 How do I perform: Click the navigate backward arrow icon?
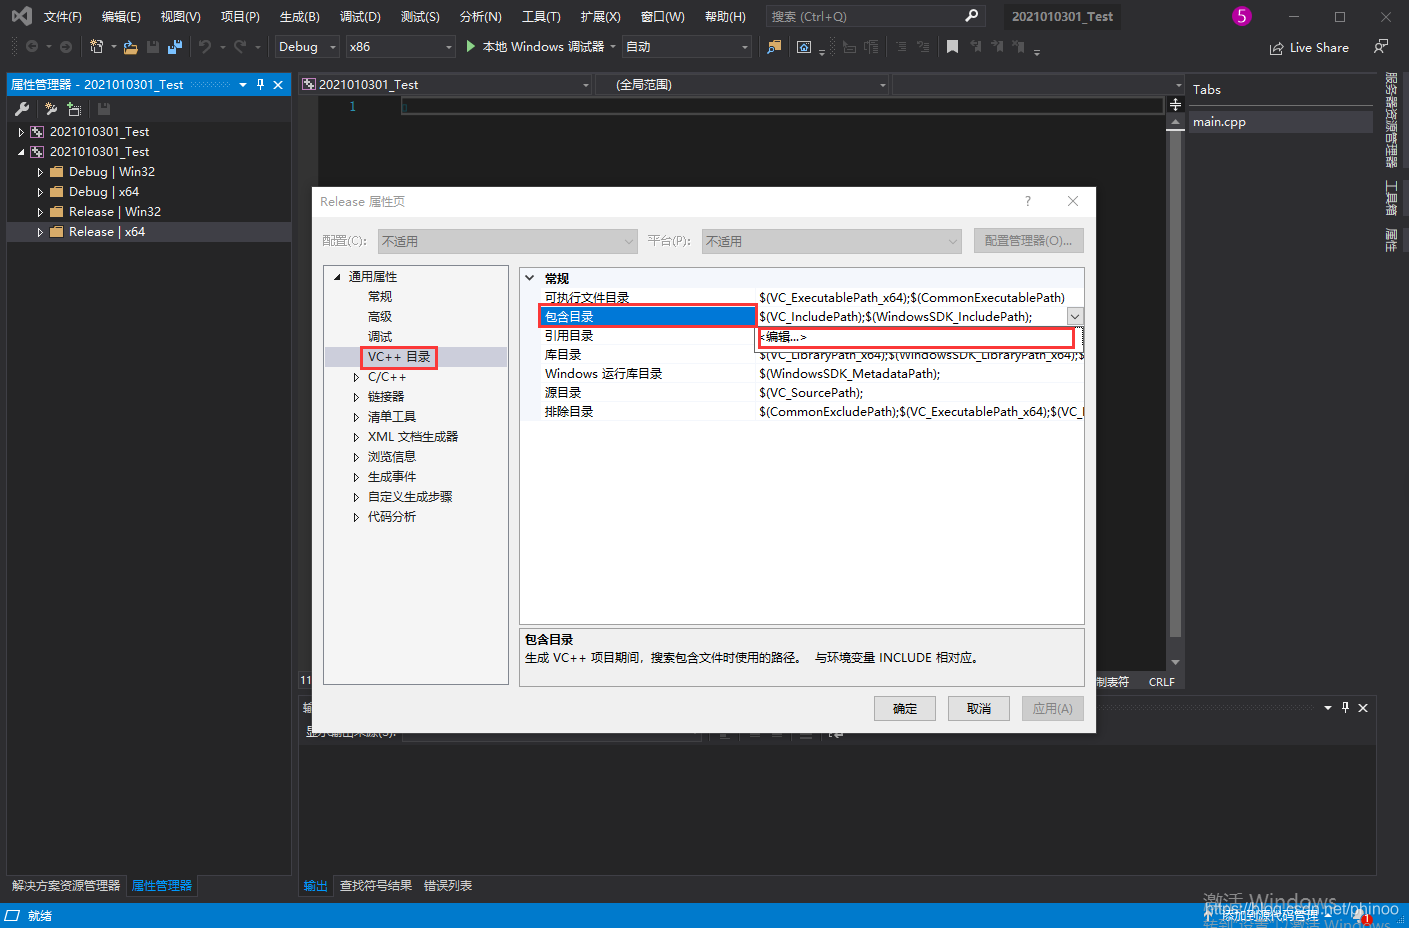[32, 47]
